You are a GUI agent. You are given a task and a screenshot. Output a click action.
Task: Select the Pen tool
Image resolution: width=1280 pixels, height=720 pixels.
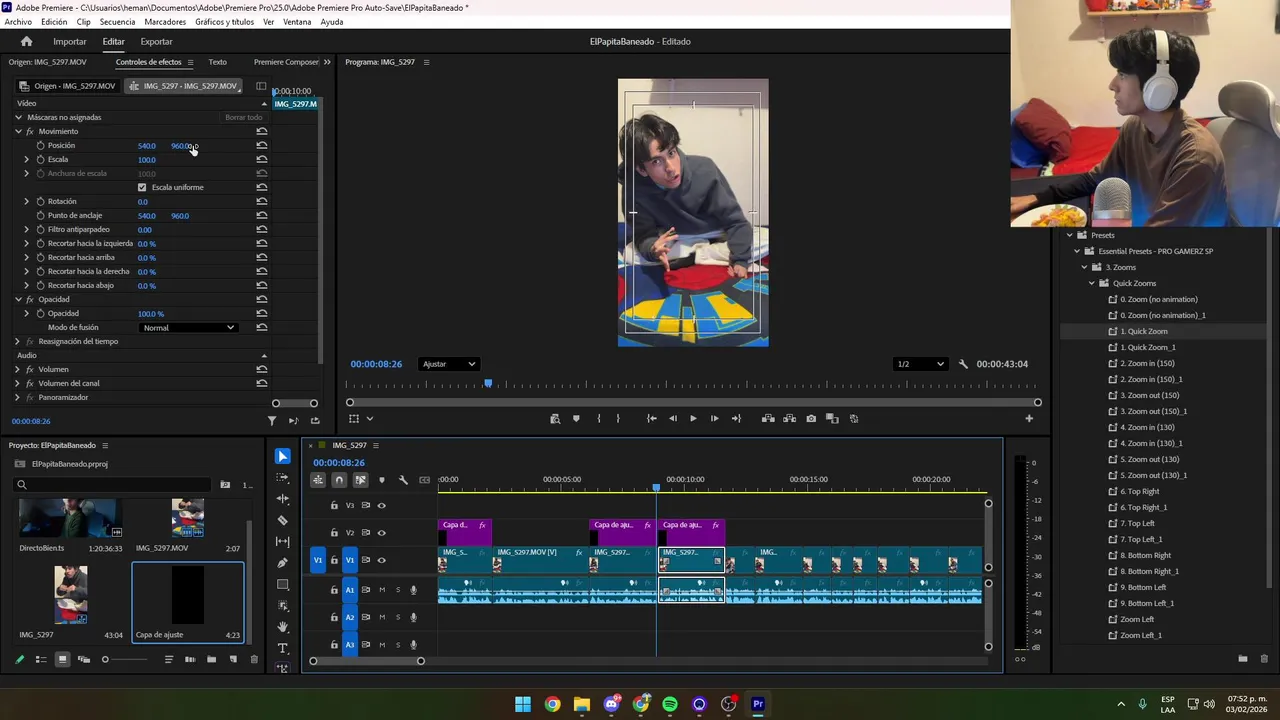283,563
